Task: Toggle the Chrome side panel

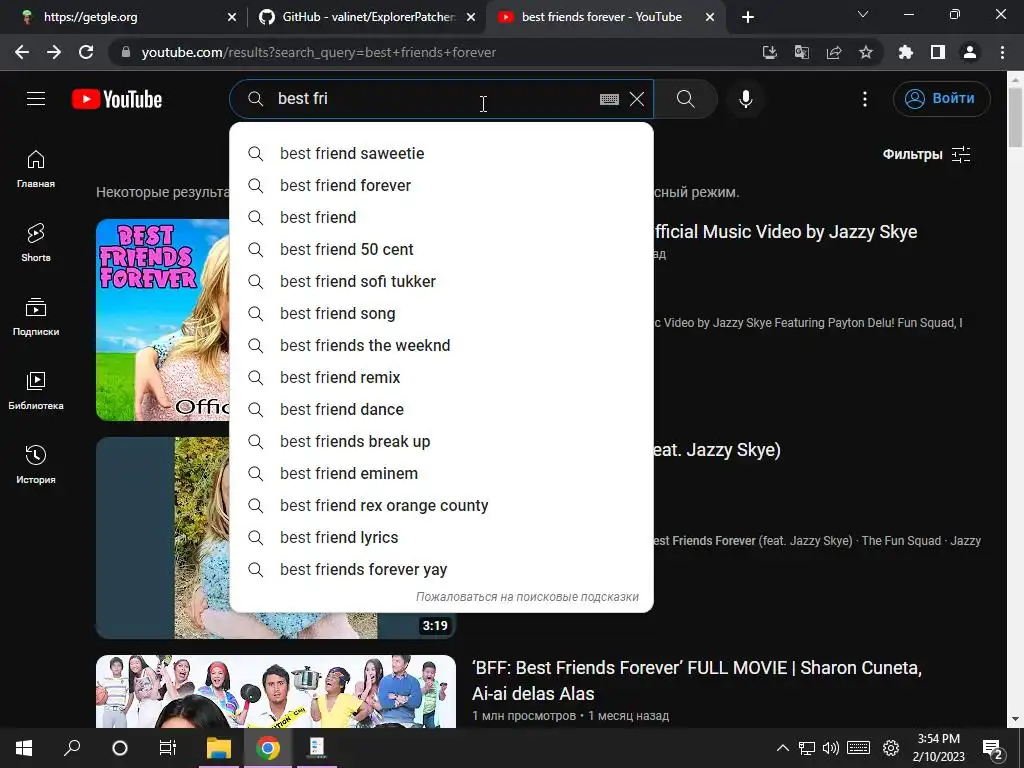Action: tap(938, 52)
